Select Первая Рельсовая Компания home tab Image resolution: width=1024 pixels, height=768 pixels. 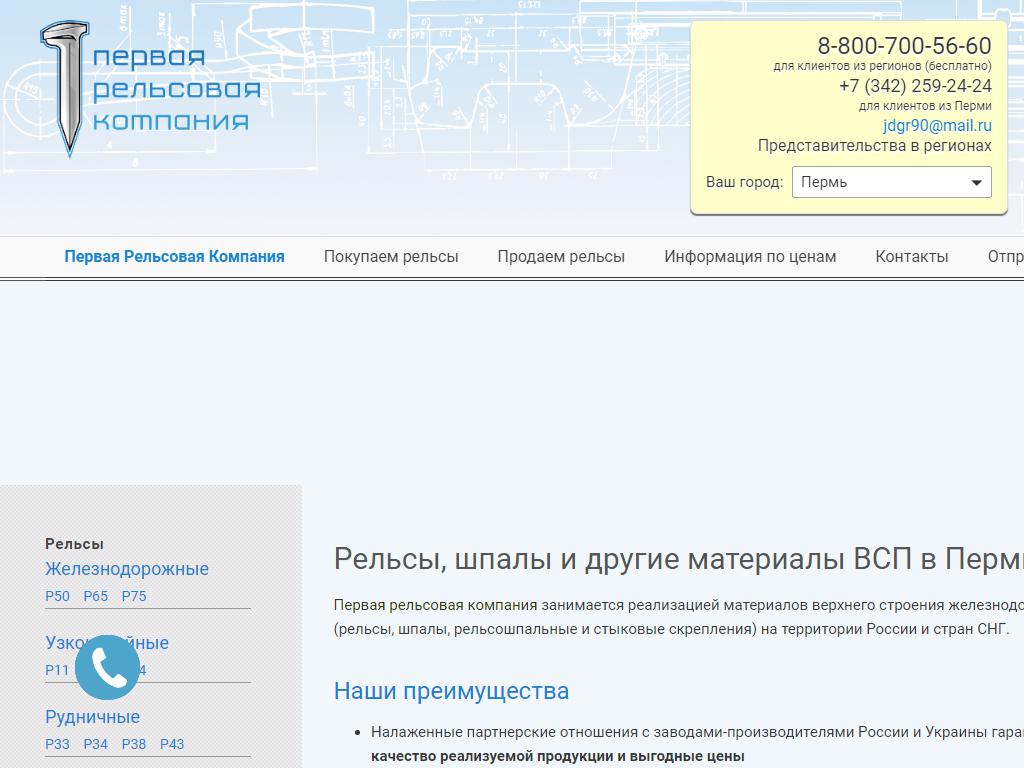pos(174,257)
